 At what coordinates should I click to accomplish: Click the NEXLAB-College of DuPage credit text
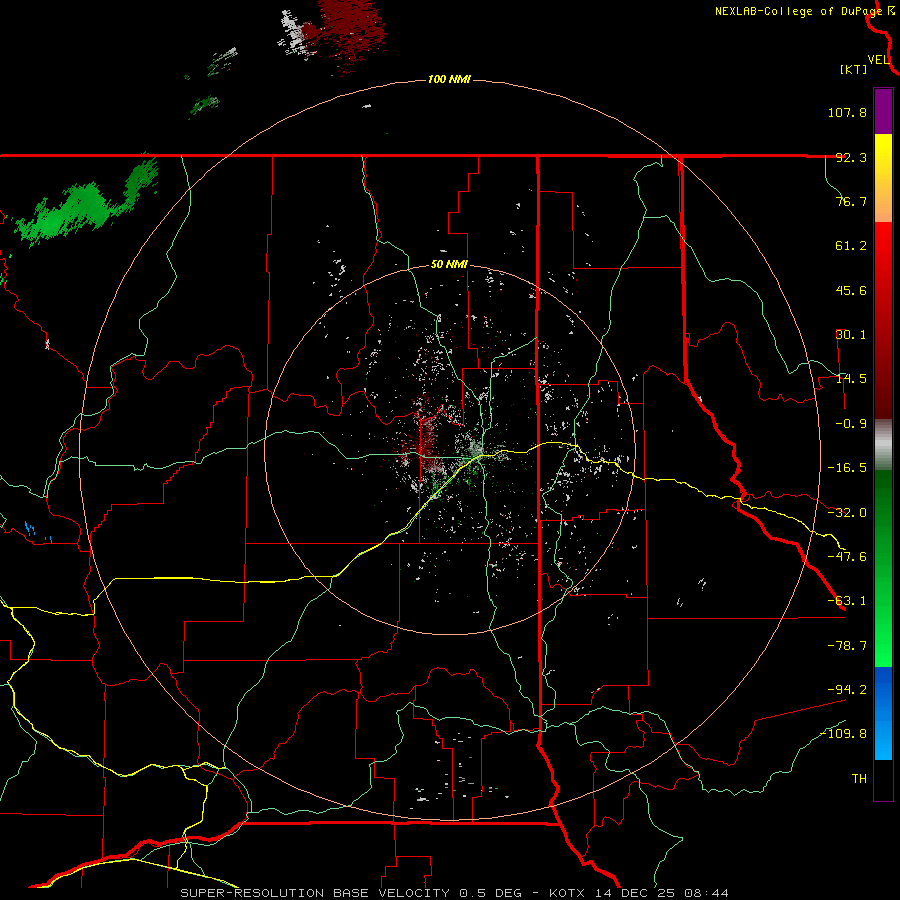point(798,11)
